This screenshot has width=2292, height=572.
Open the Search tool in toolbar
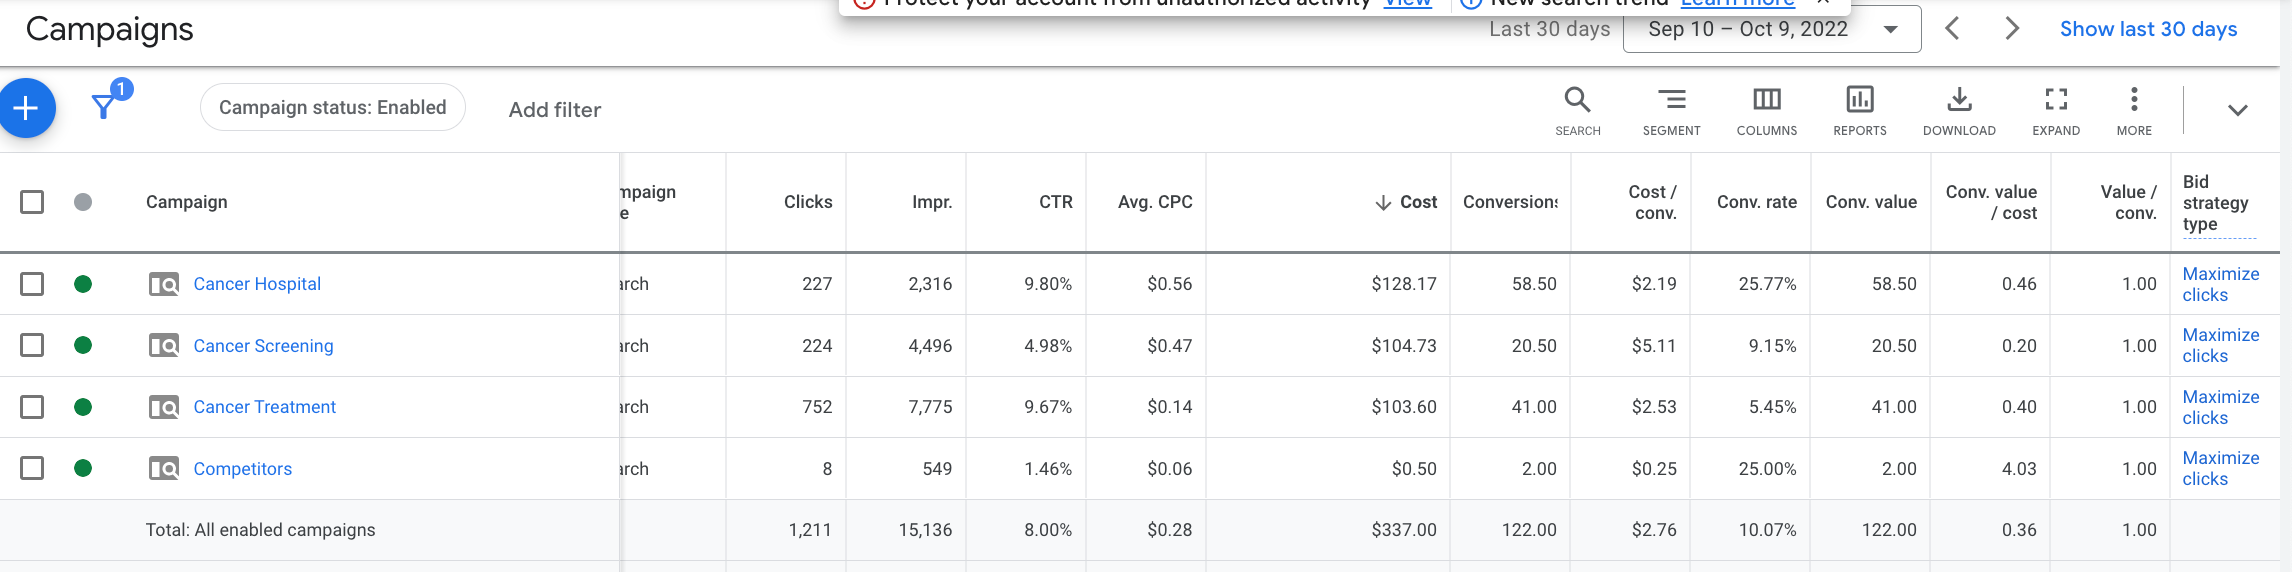pyautogui.click(x=1577, y=109)
